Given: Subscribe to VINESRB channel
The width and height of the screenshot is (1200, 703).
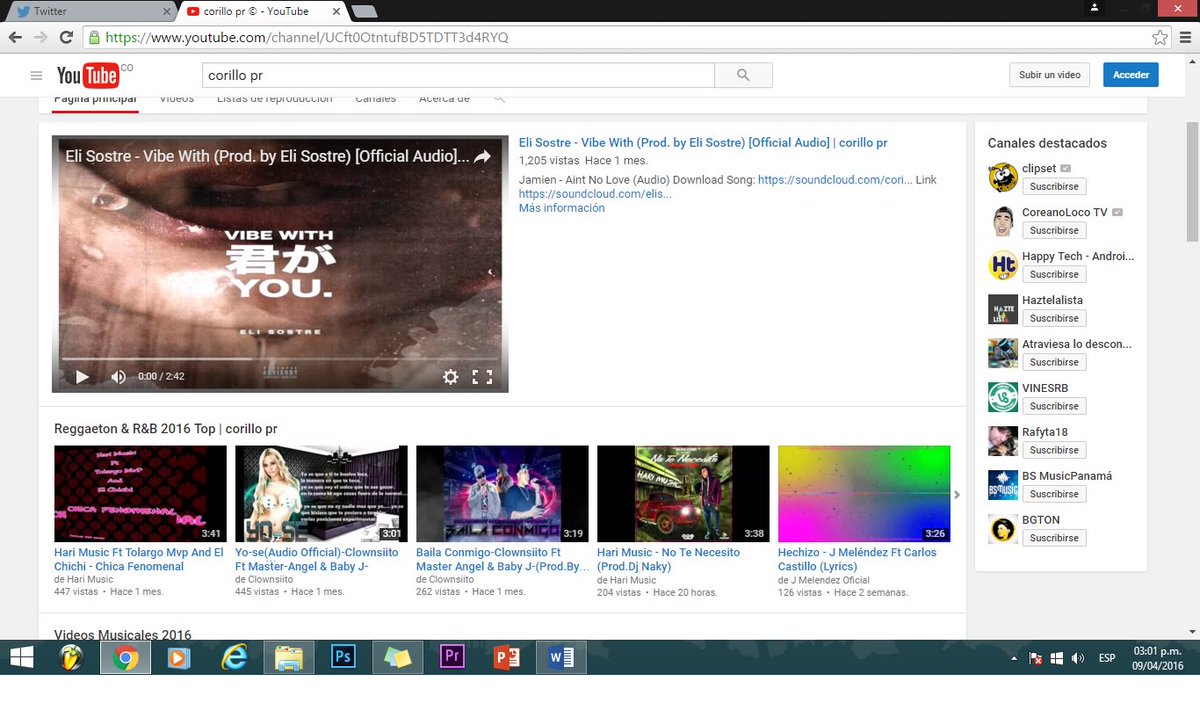Looking at the screenshot, I should pyautogui.click(x=1054, y=407).
